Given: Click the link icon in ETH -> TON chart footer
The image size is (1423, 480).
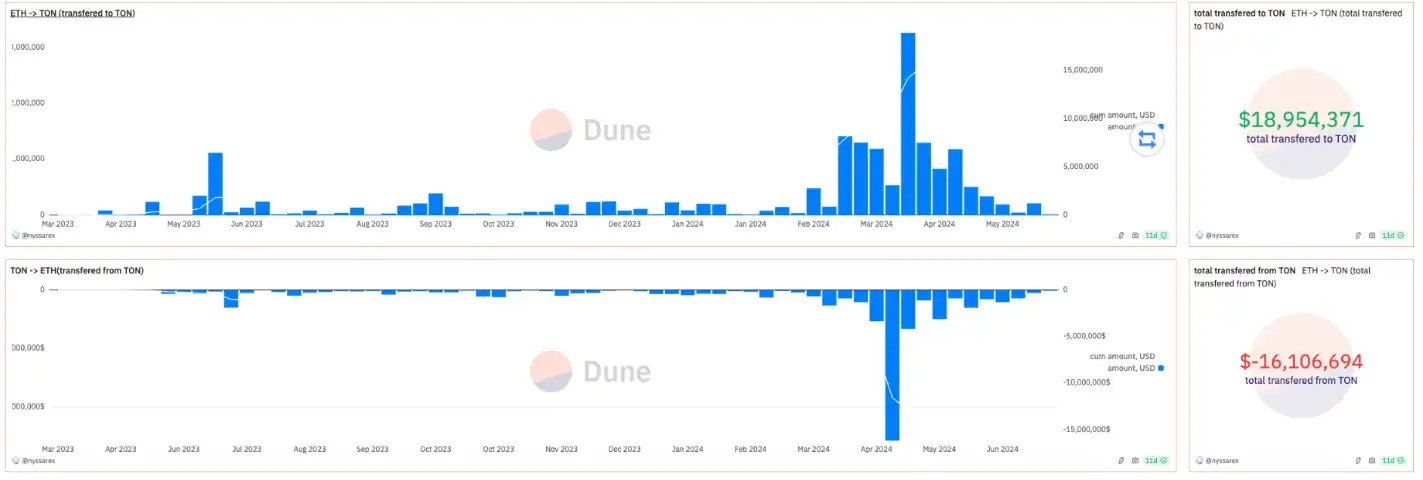Looking at the screenshot, I should pyautogui.click(x=1123, y=236).
